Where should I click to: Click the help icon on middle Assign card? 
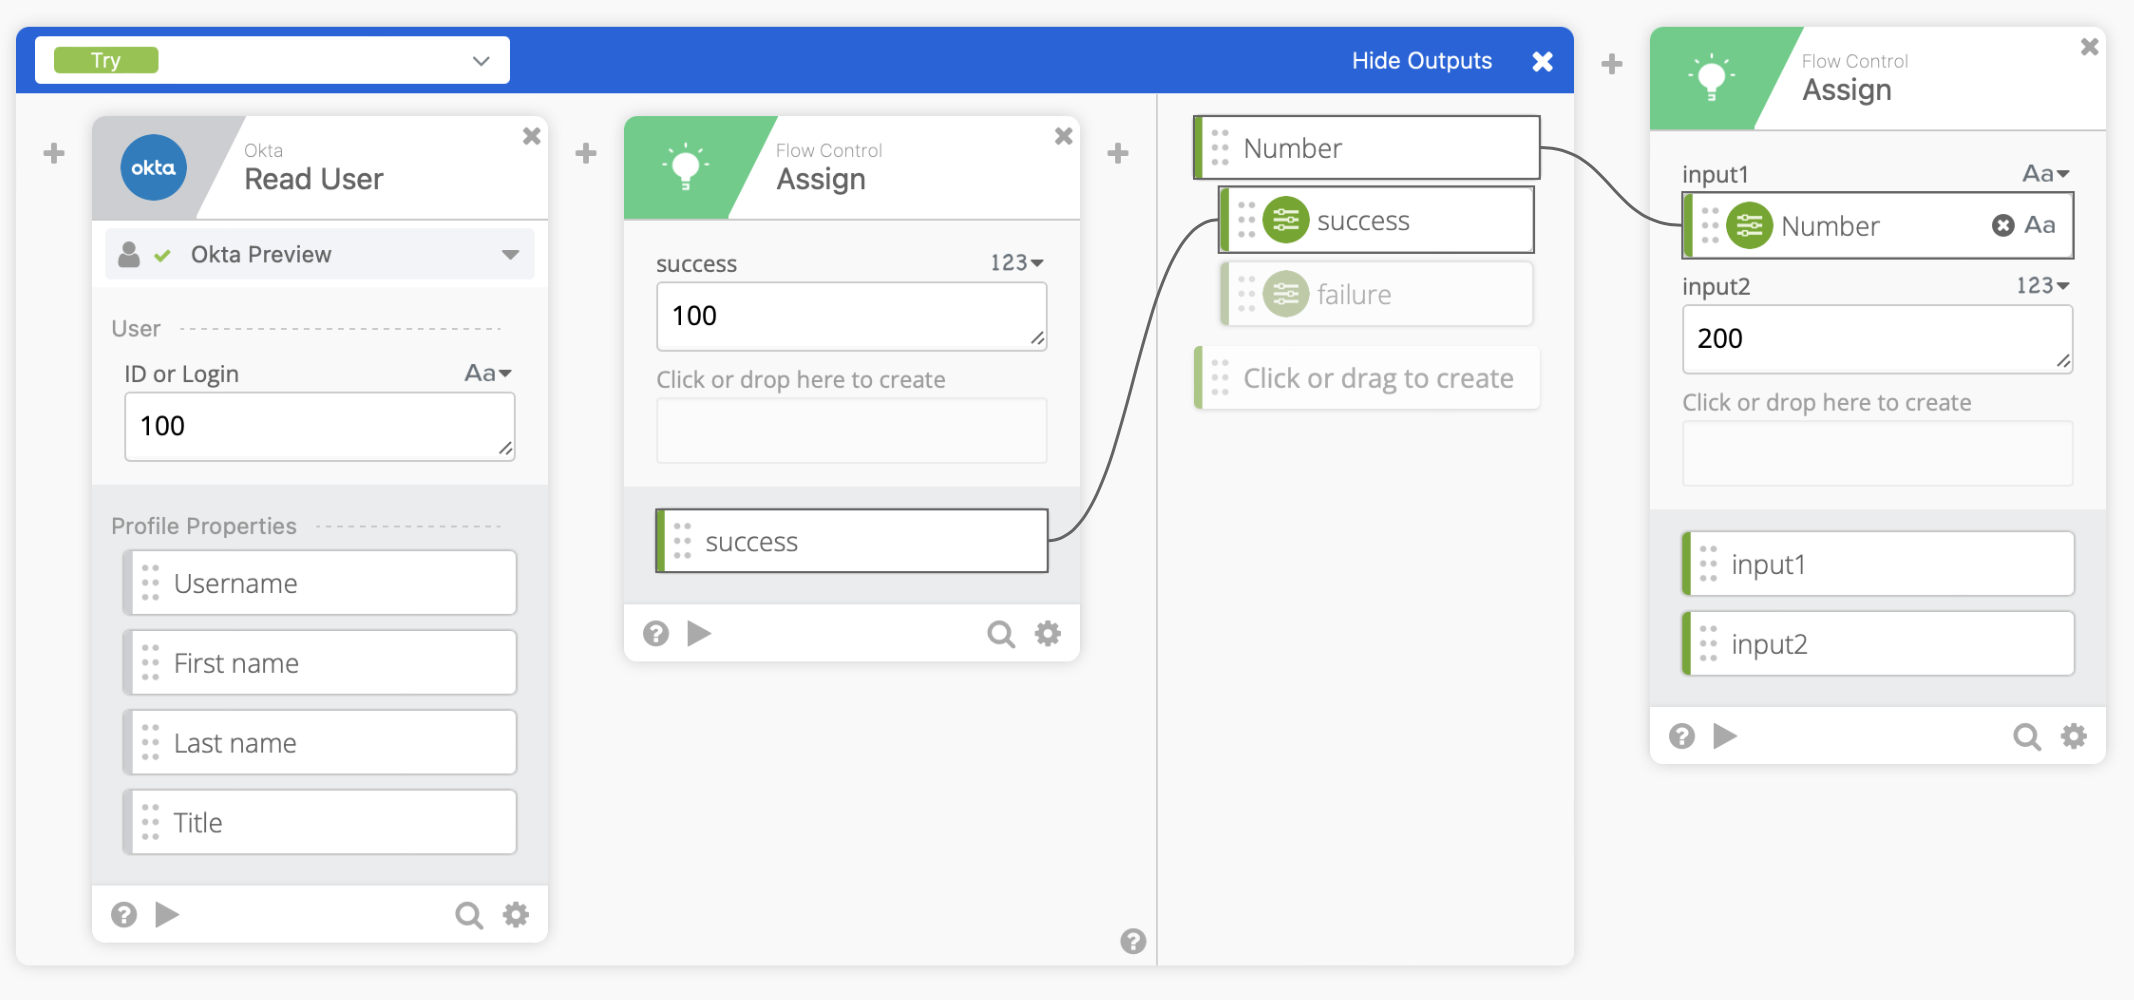pos(656,633)
